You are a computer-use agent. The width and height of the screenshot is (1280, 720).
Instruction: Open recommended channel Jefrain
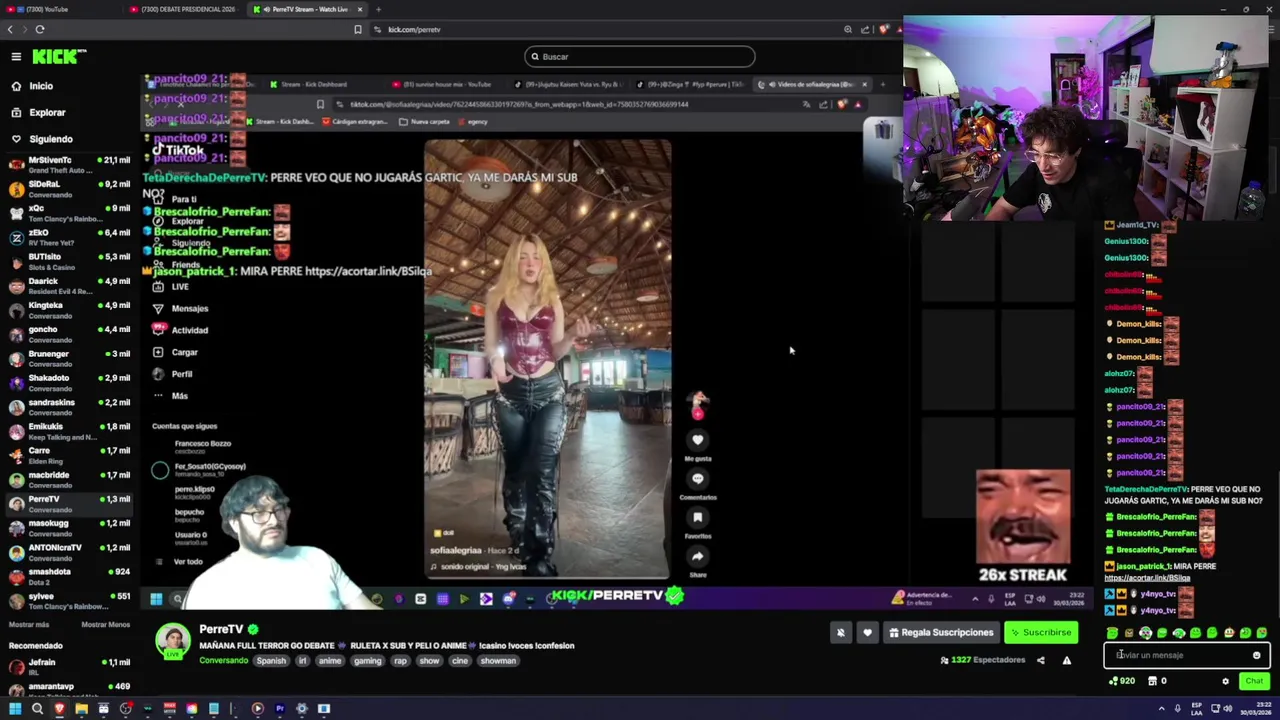pyautogui.click(x=68, y=667)
